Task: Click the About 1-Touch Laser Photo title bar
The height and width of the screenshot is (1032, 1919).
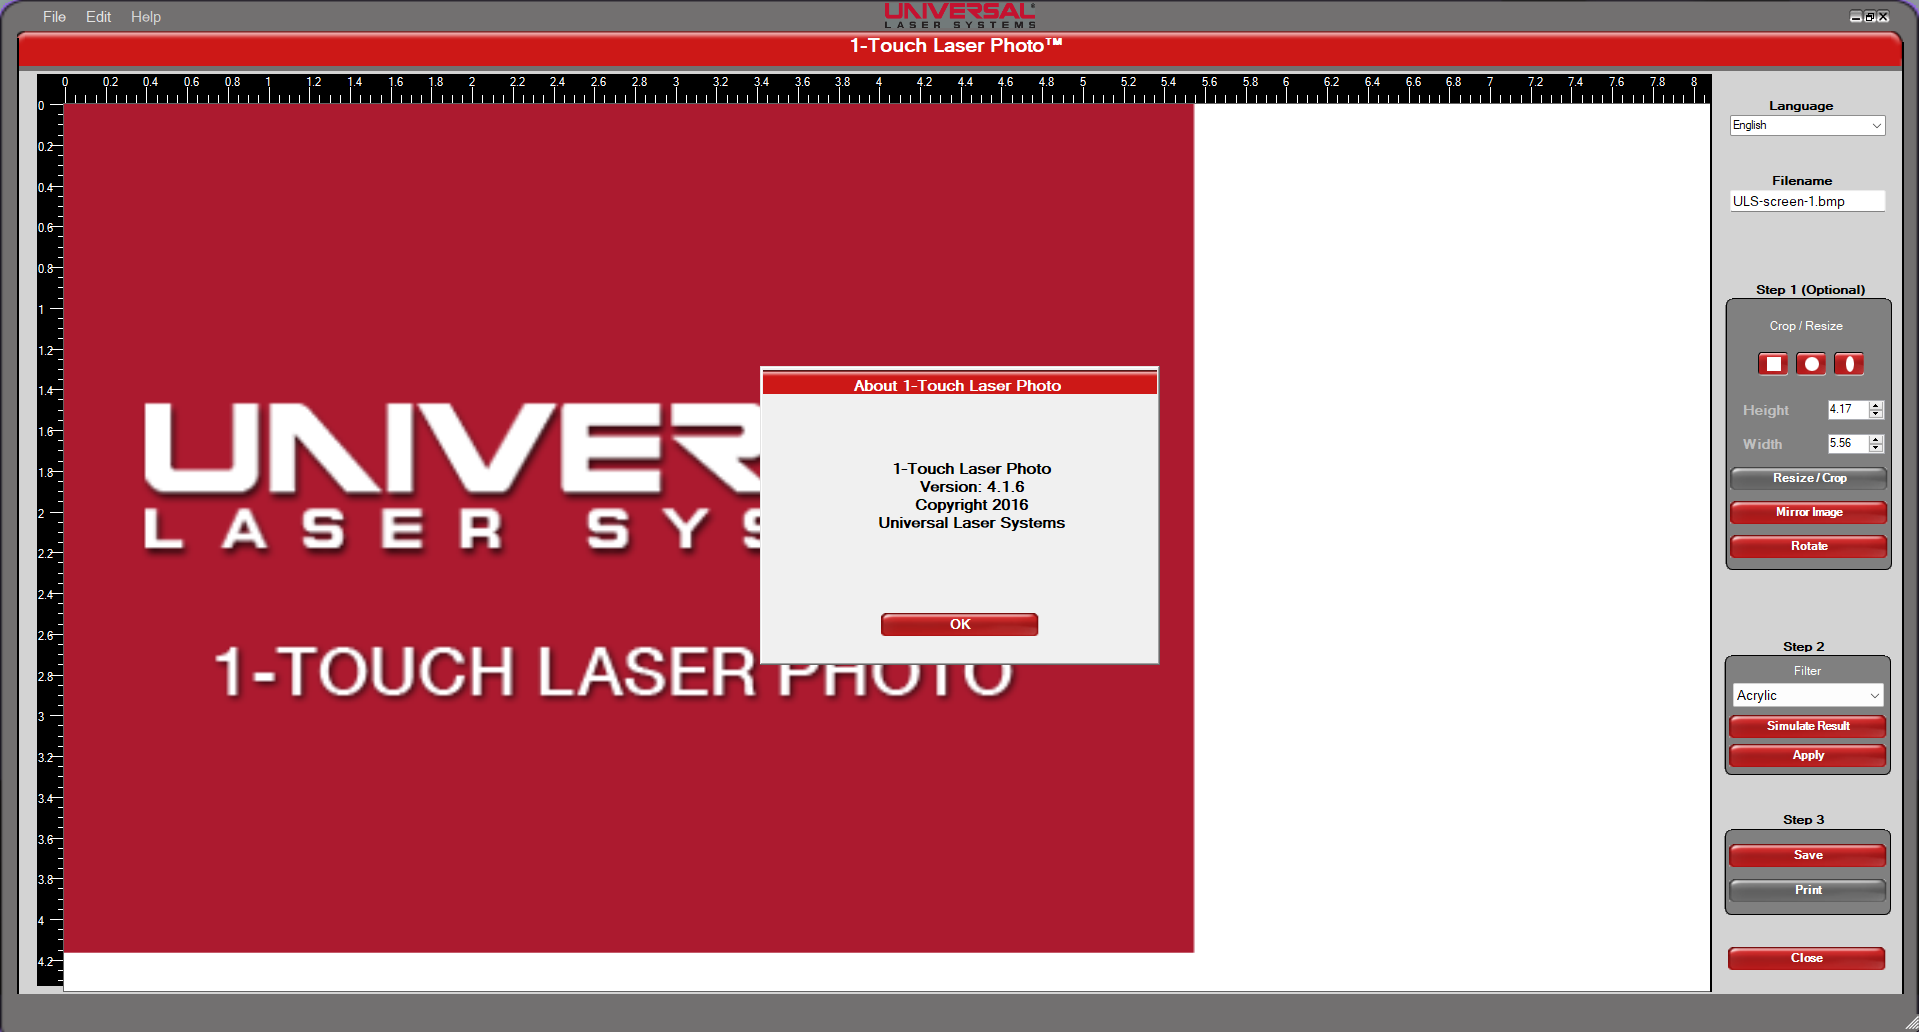Action: coord(959,385)
